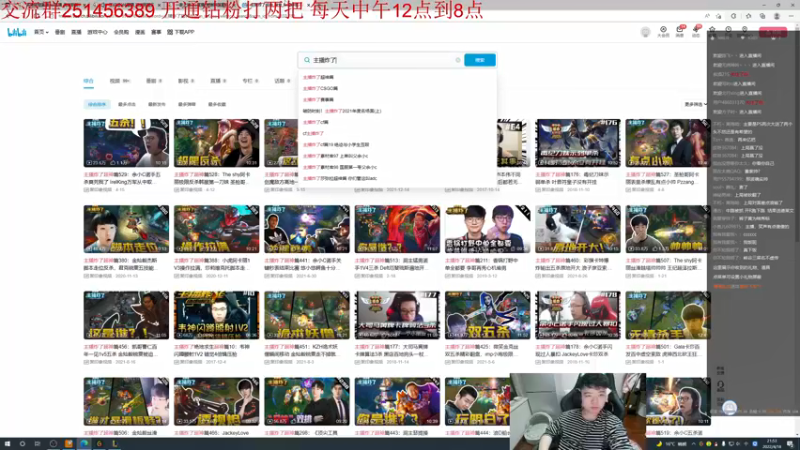Screen dimensions: 800x450
Task: Click the magnifier icon in search box
Action: (307, 60)
